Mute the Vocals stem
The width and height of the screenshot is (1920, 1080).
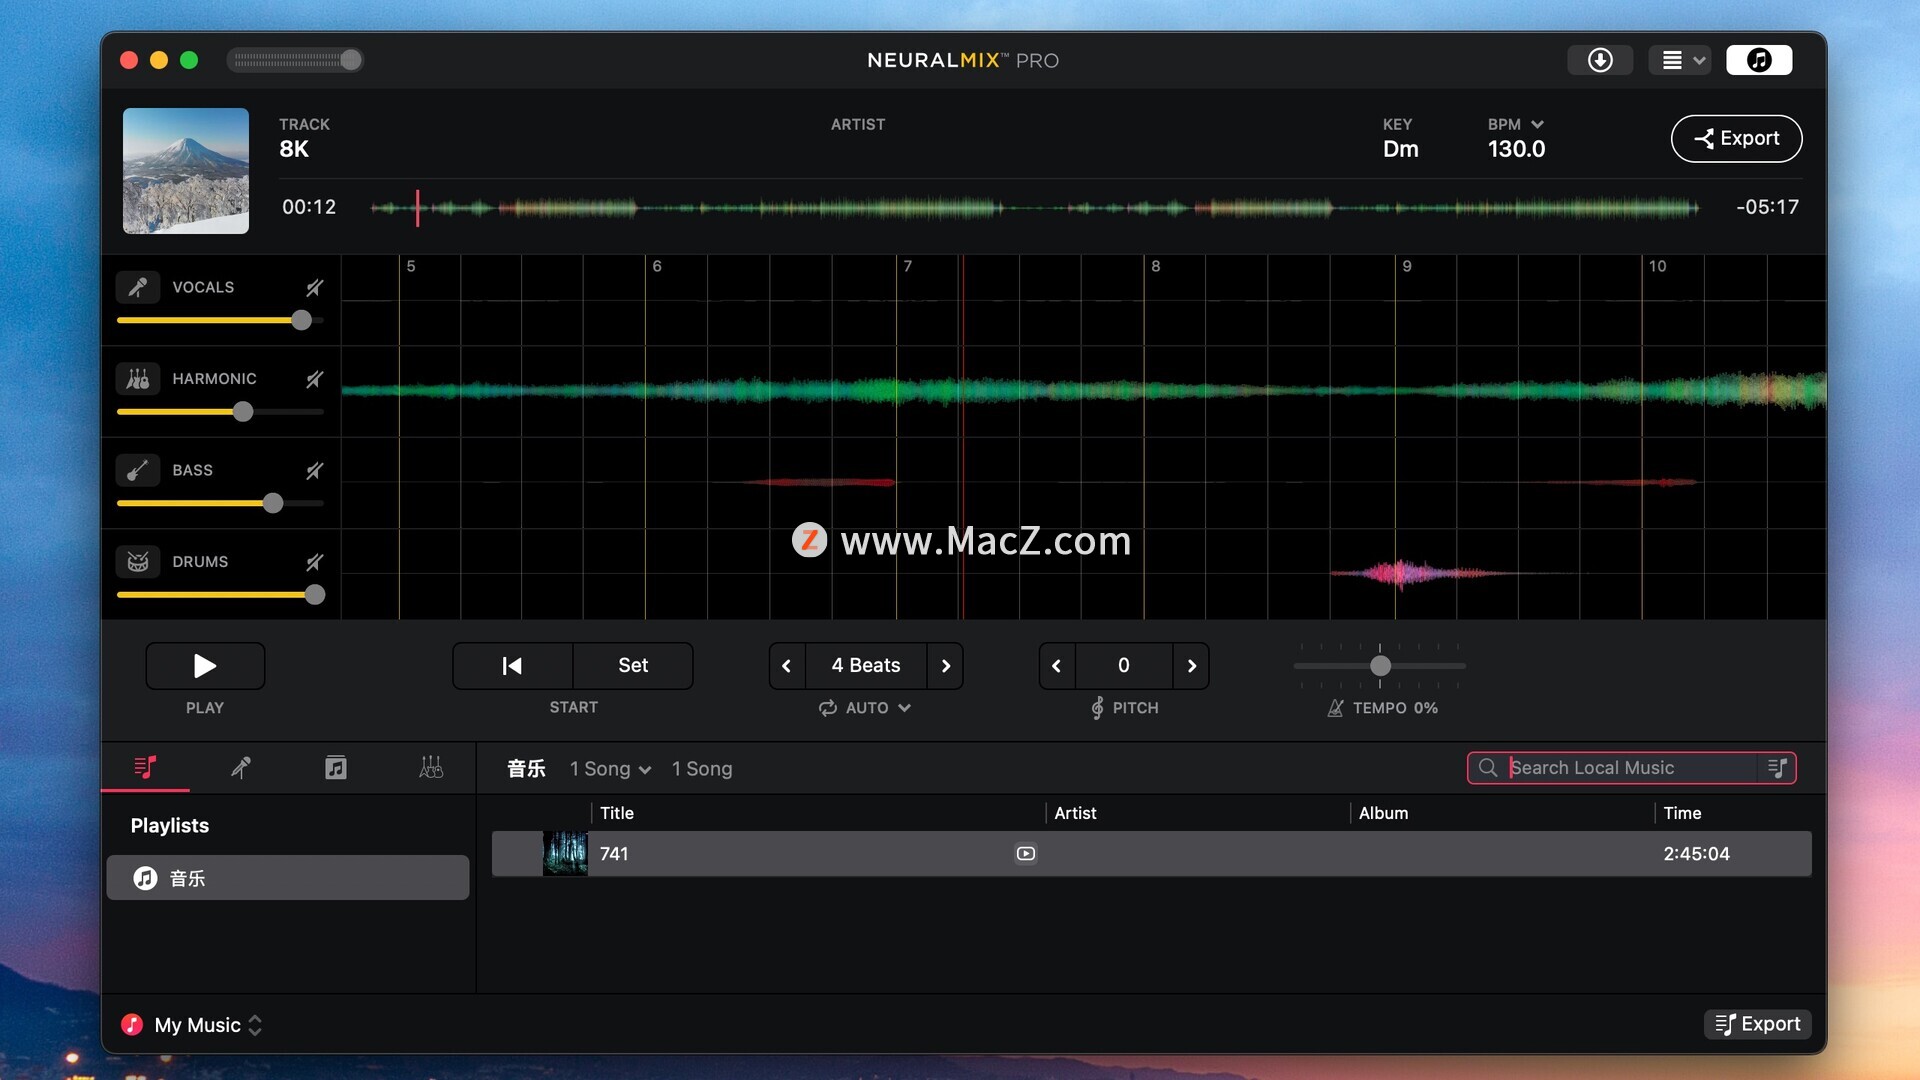coord(314,288)
